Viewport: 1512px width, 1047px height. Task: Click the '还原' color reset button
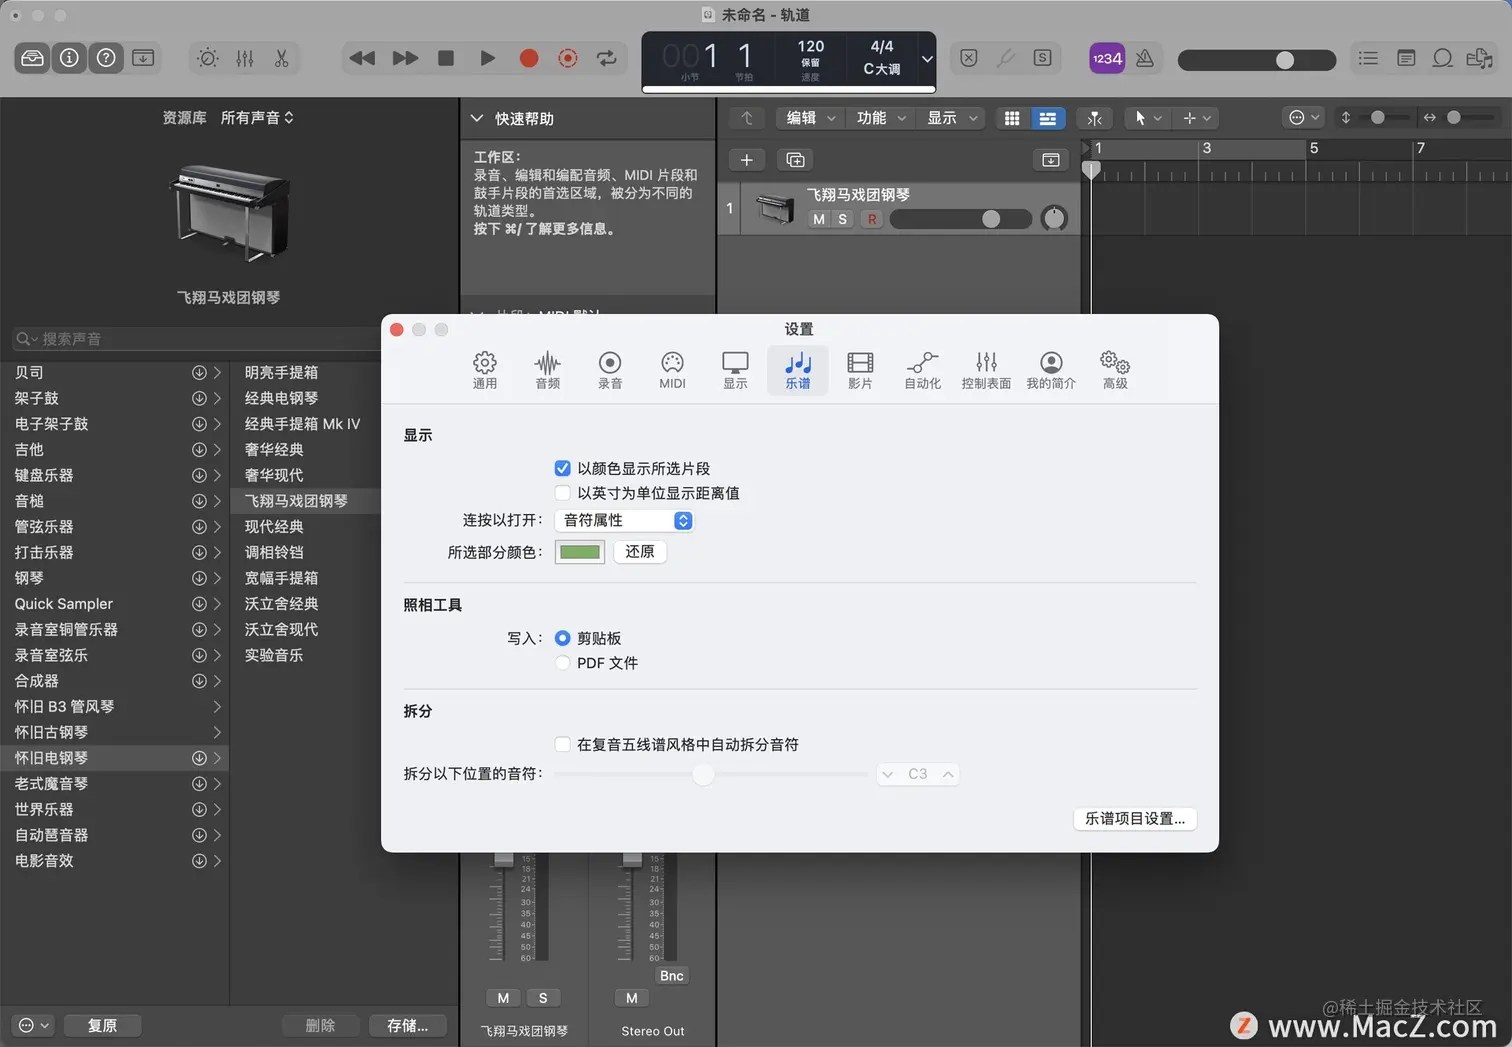pyautogui.click(x=639, y=552)
